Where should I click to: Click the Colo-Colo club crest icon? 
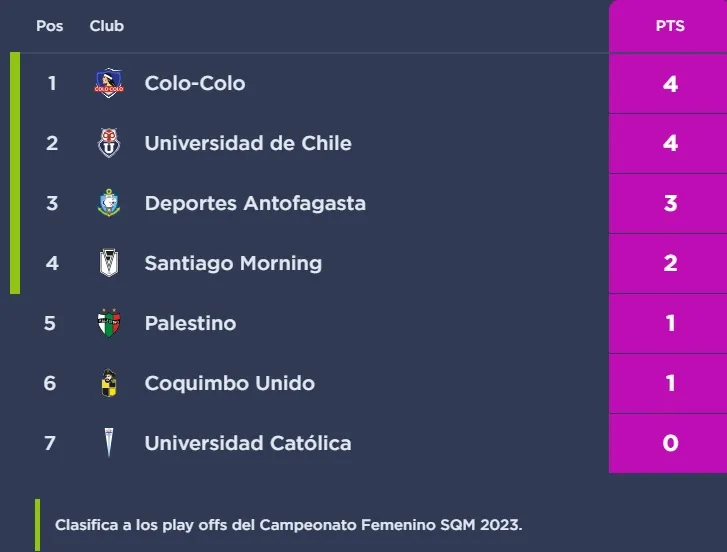click(x=108, y=83)
